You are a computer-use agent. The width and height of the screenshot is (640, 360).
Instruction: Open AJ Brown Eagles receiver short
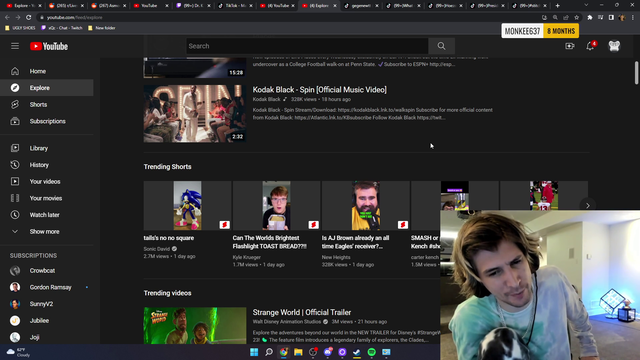pyautogui.click(x=366, y=206)
